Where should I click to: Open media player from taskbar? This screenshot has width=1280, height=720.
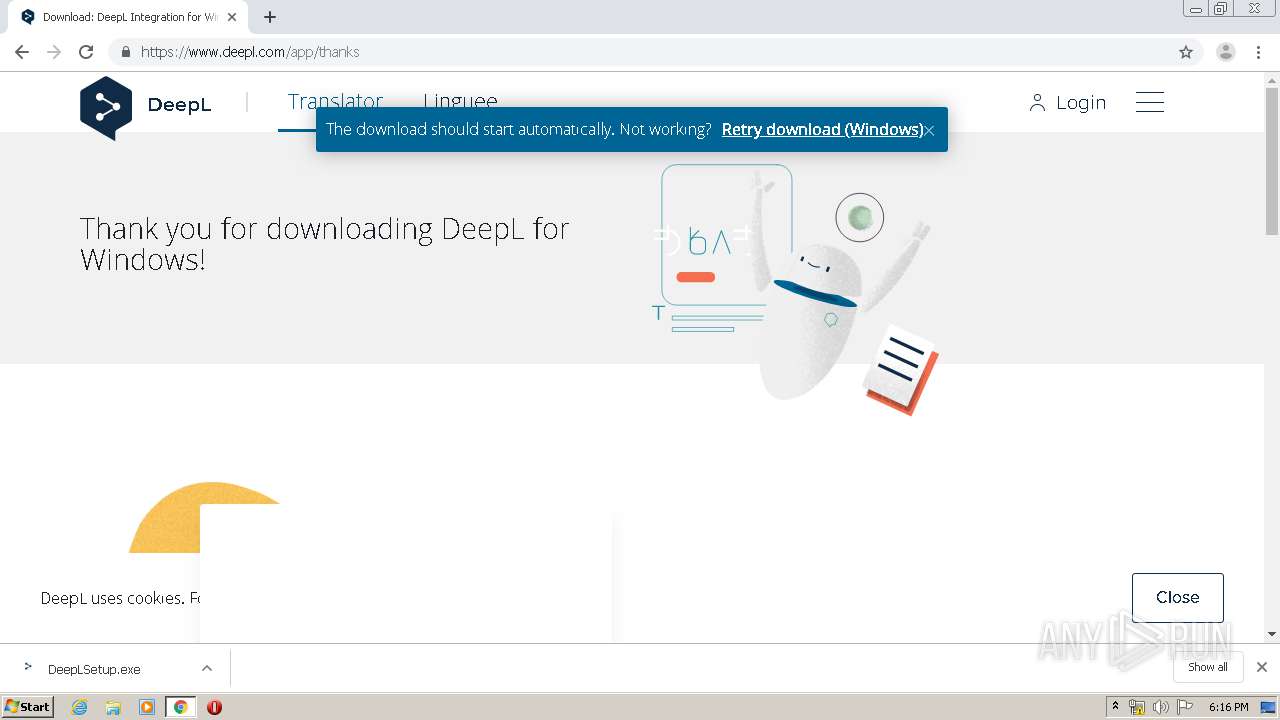(147, 707)
